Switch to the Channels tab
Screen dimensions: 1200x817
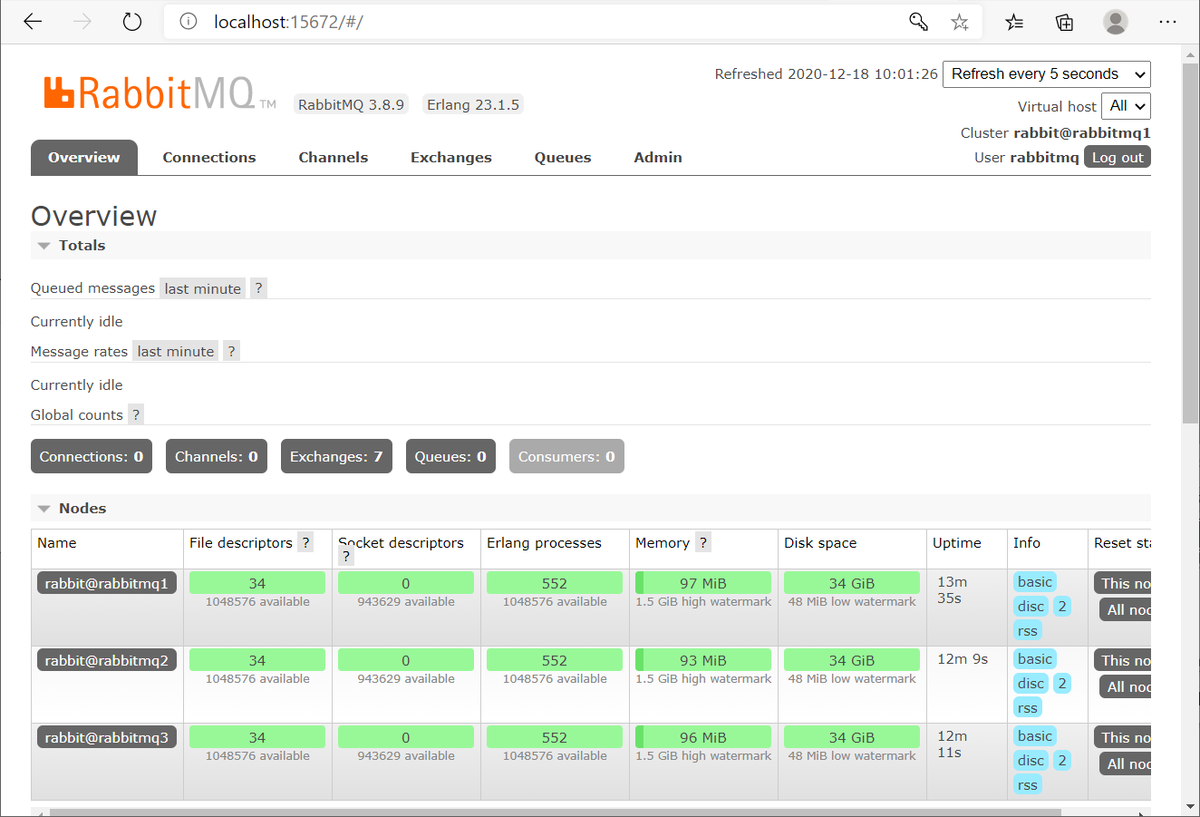[x=333, y=157]
